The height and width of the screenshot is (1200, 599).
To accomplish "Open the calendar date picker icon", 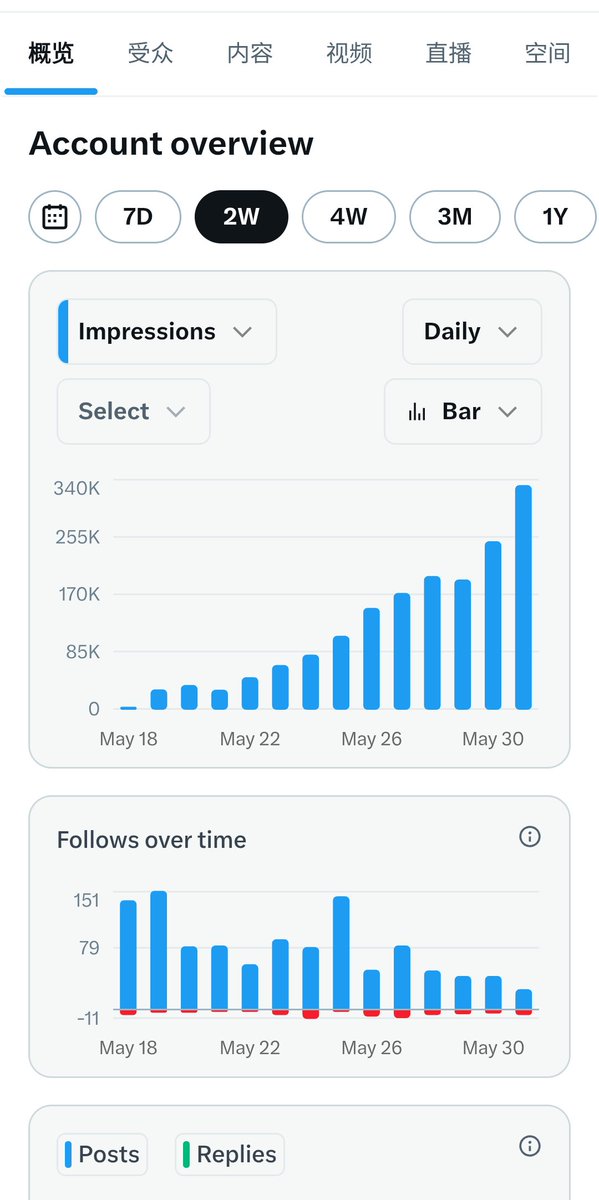I will (x=55, y=216).
